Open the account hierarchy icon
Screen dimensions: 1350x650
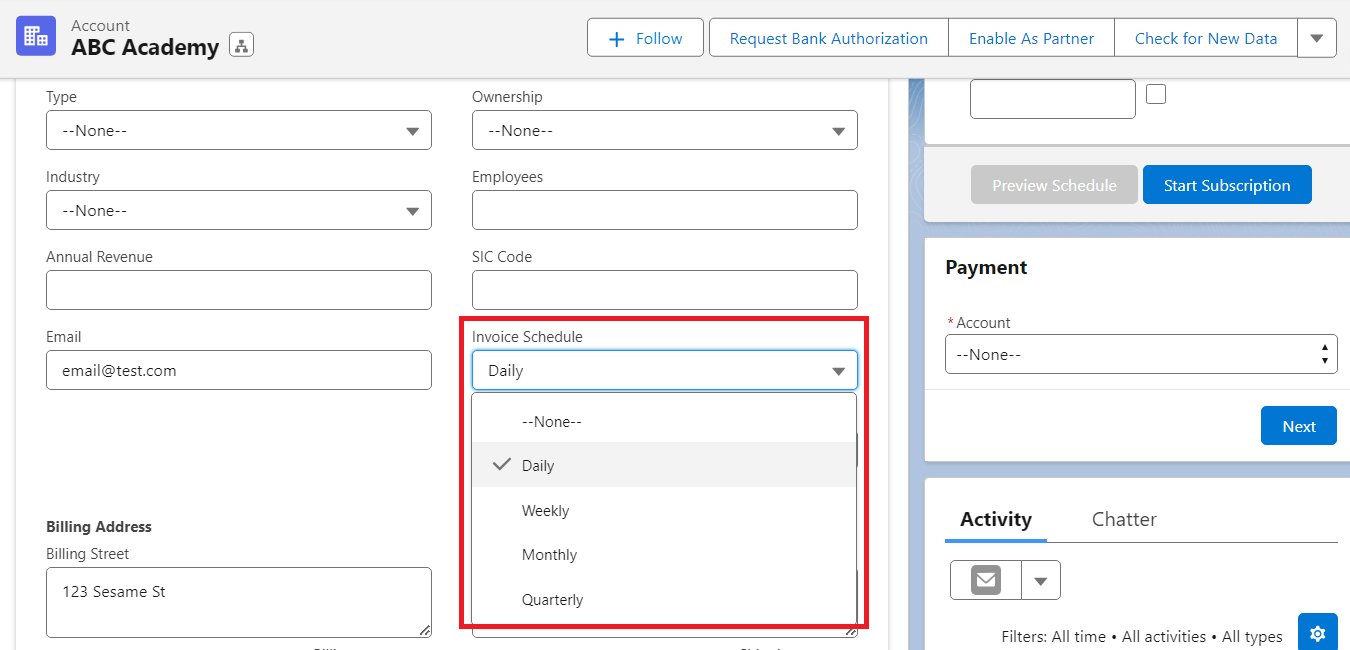click(241, 45)
